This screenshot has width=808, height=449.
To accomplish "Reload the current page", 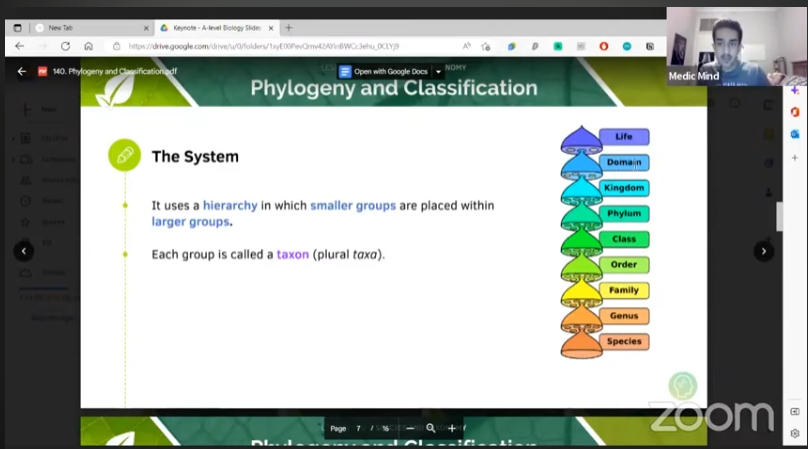I will (65, 46).
